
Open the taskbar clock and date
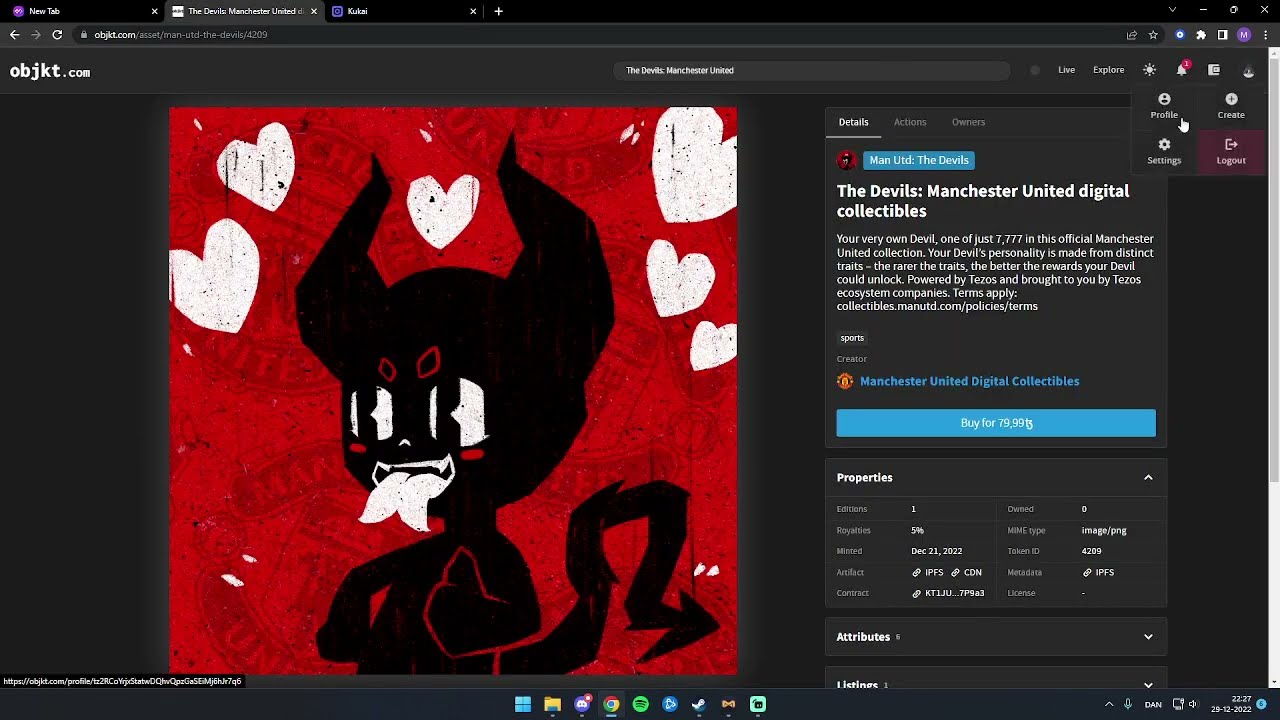click(1231, 705)
